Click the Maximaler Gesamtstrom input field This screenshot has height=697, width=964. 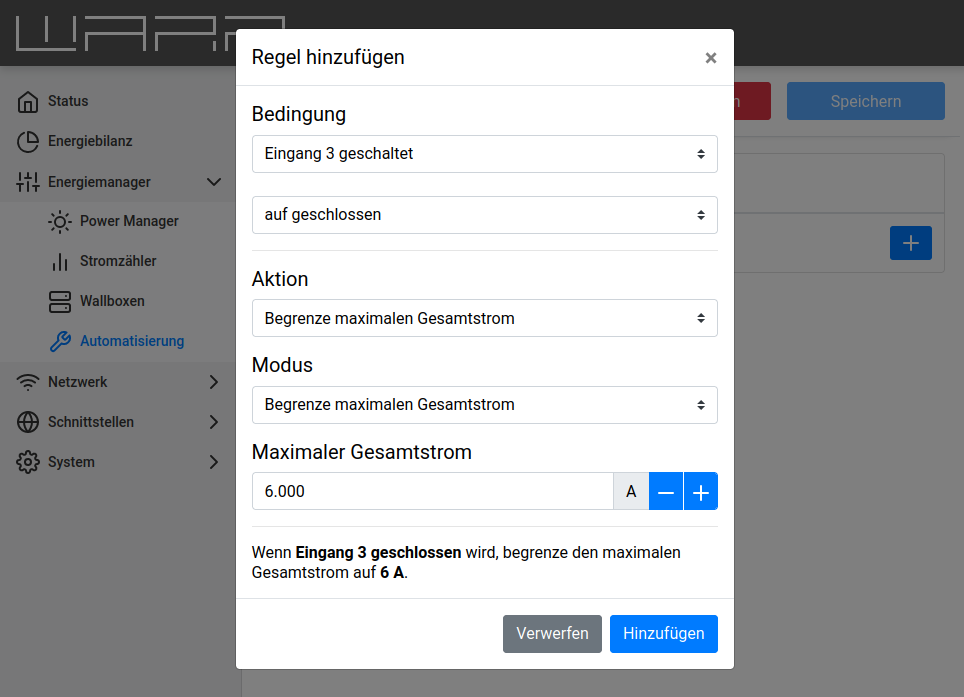pyautogui.click(x=432, y=492)
